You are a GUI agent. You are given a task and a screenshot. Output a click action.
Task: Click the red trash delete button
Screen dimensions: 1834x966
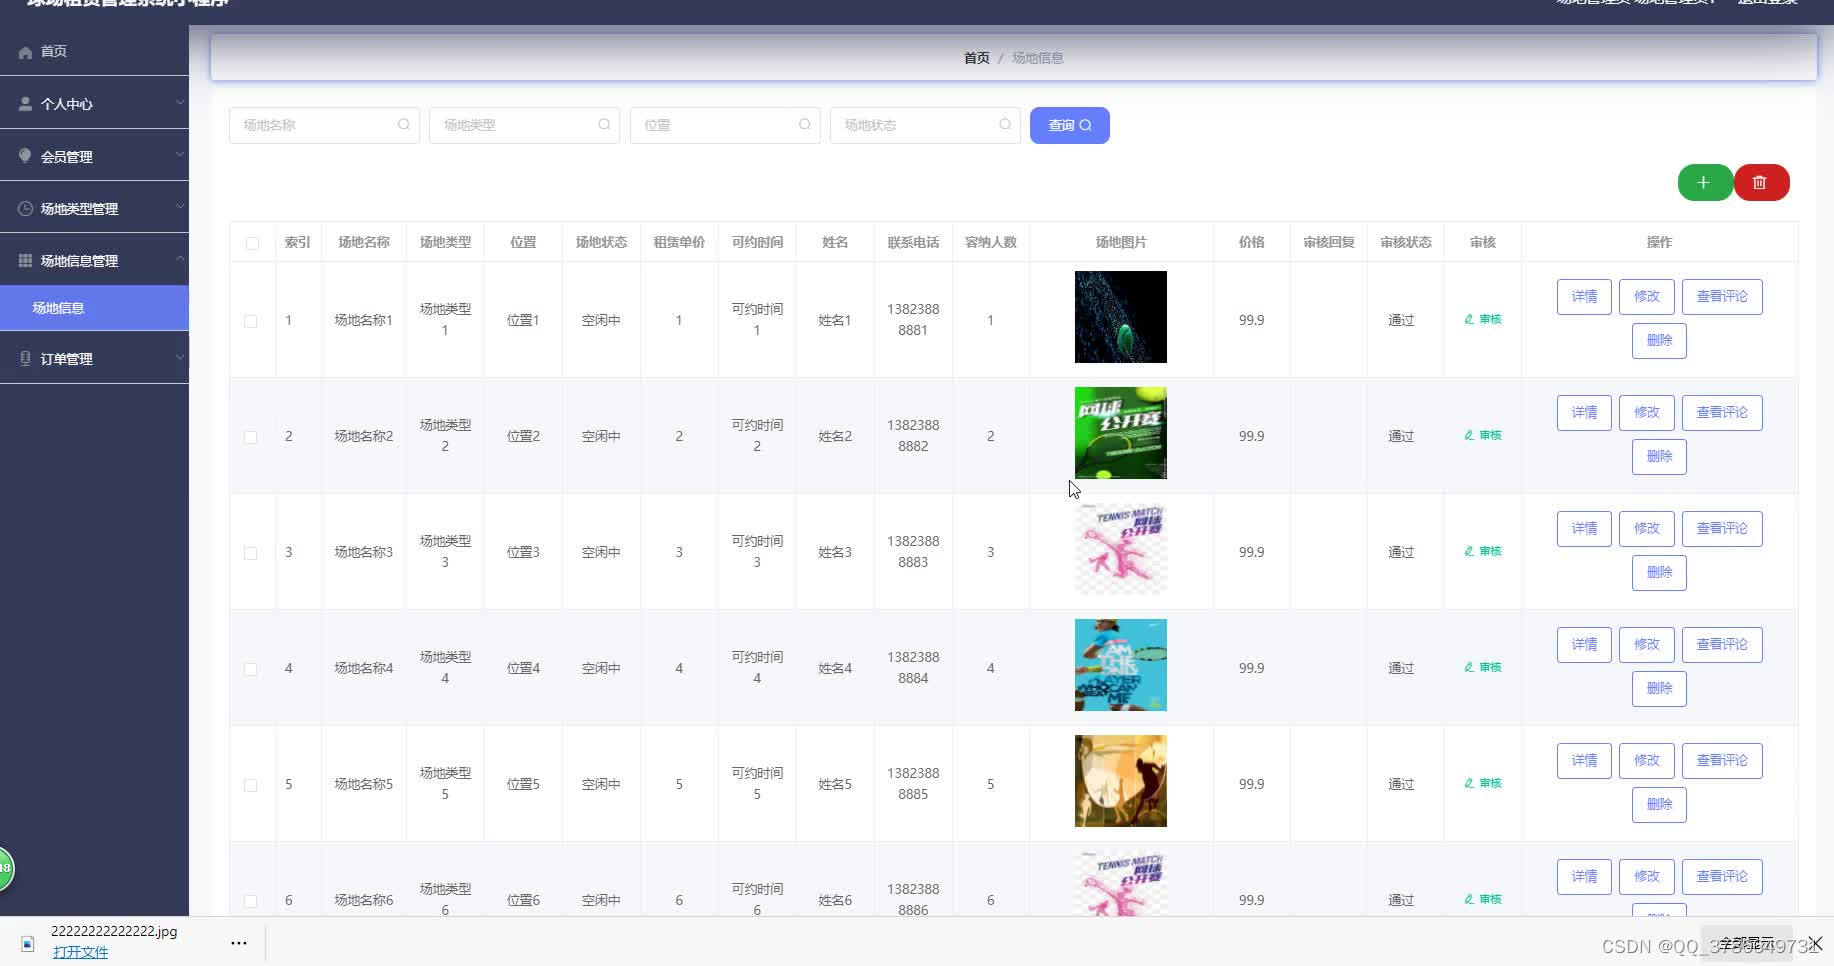[x=1761, y=183]
